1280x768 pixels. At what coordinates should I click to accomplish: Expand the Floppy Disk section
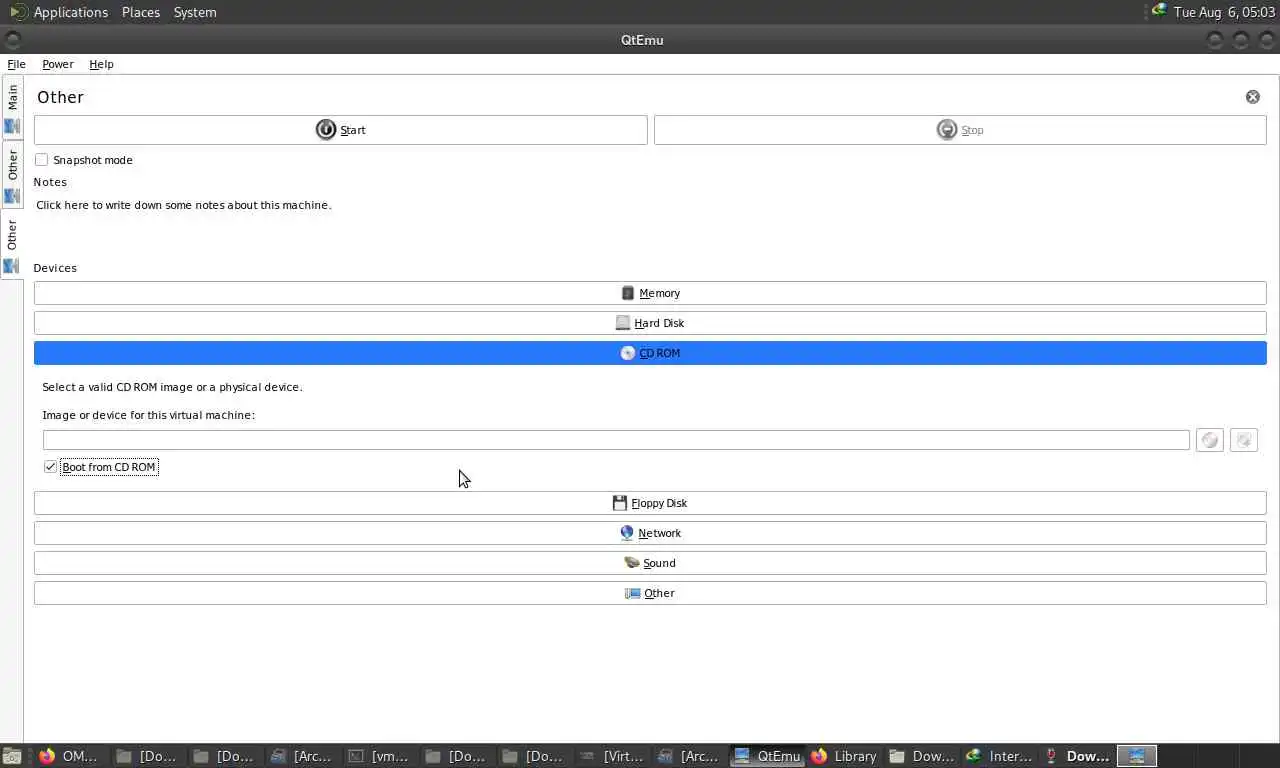(650, 503)
